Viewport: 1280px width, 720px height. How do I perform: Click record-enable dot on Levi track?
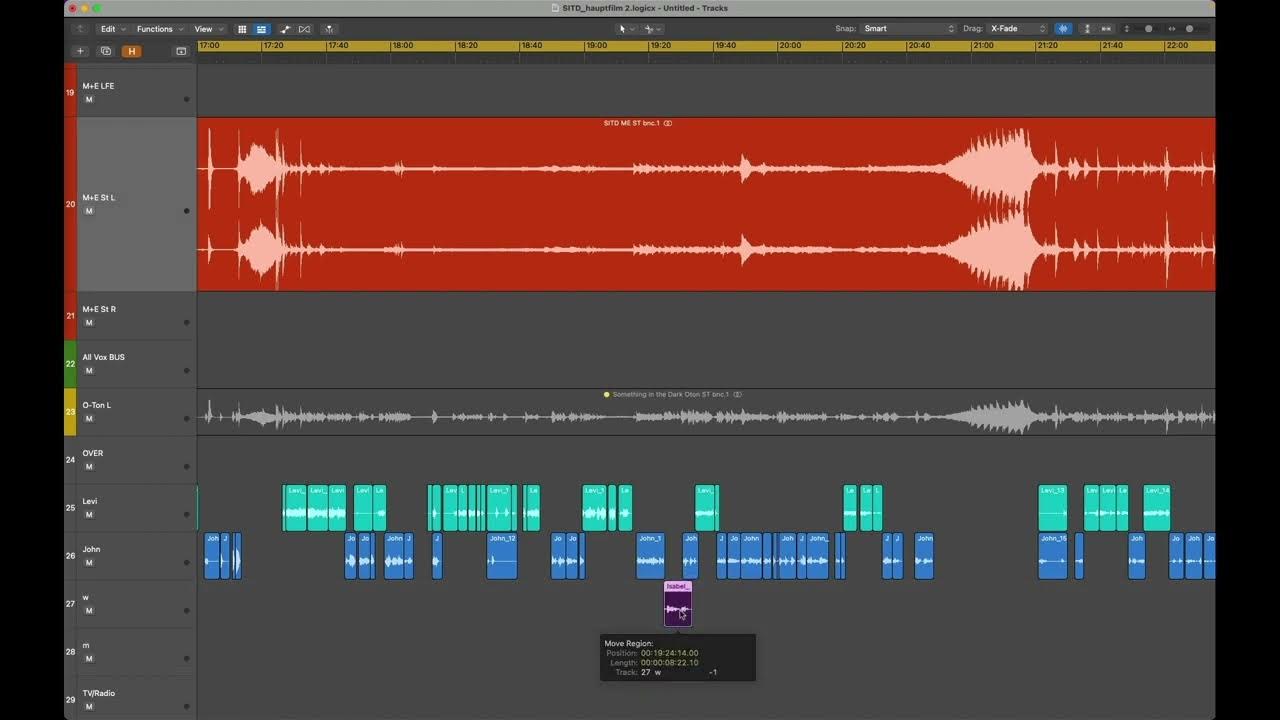pos(186,515)
